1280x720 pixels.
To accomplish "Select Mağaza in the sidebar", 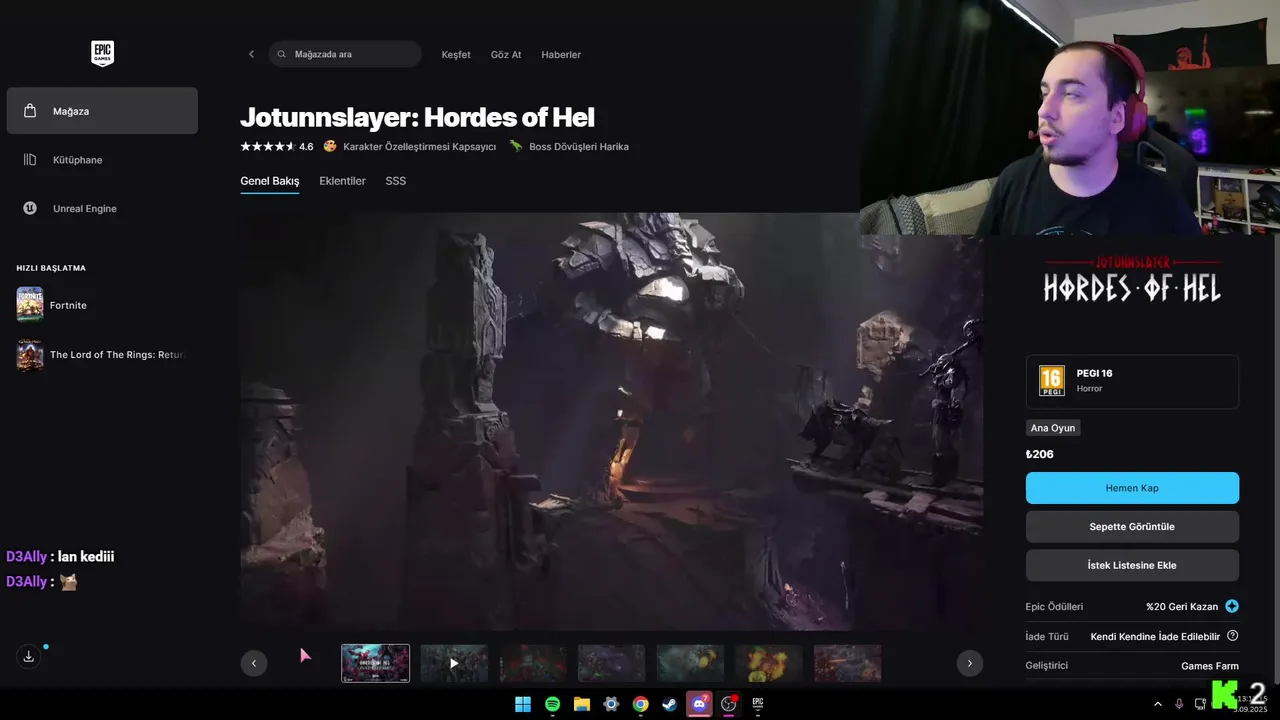I will (102, 111).
